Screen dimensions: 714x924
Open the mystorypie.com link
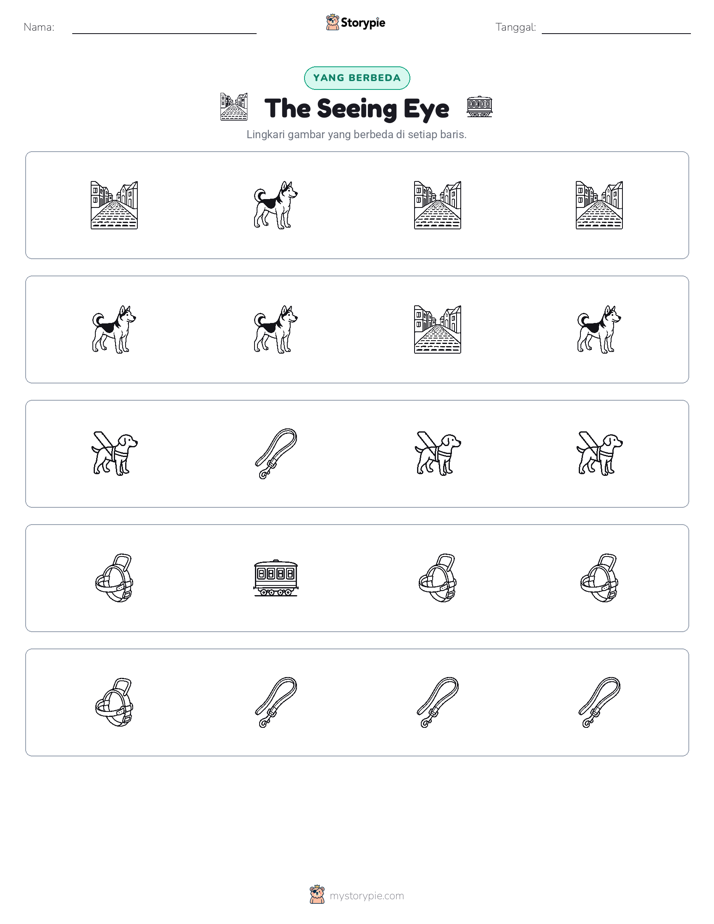point(366,896)
